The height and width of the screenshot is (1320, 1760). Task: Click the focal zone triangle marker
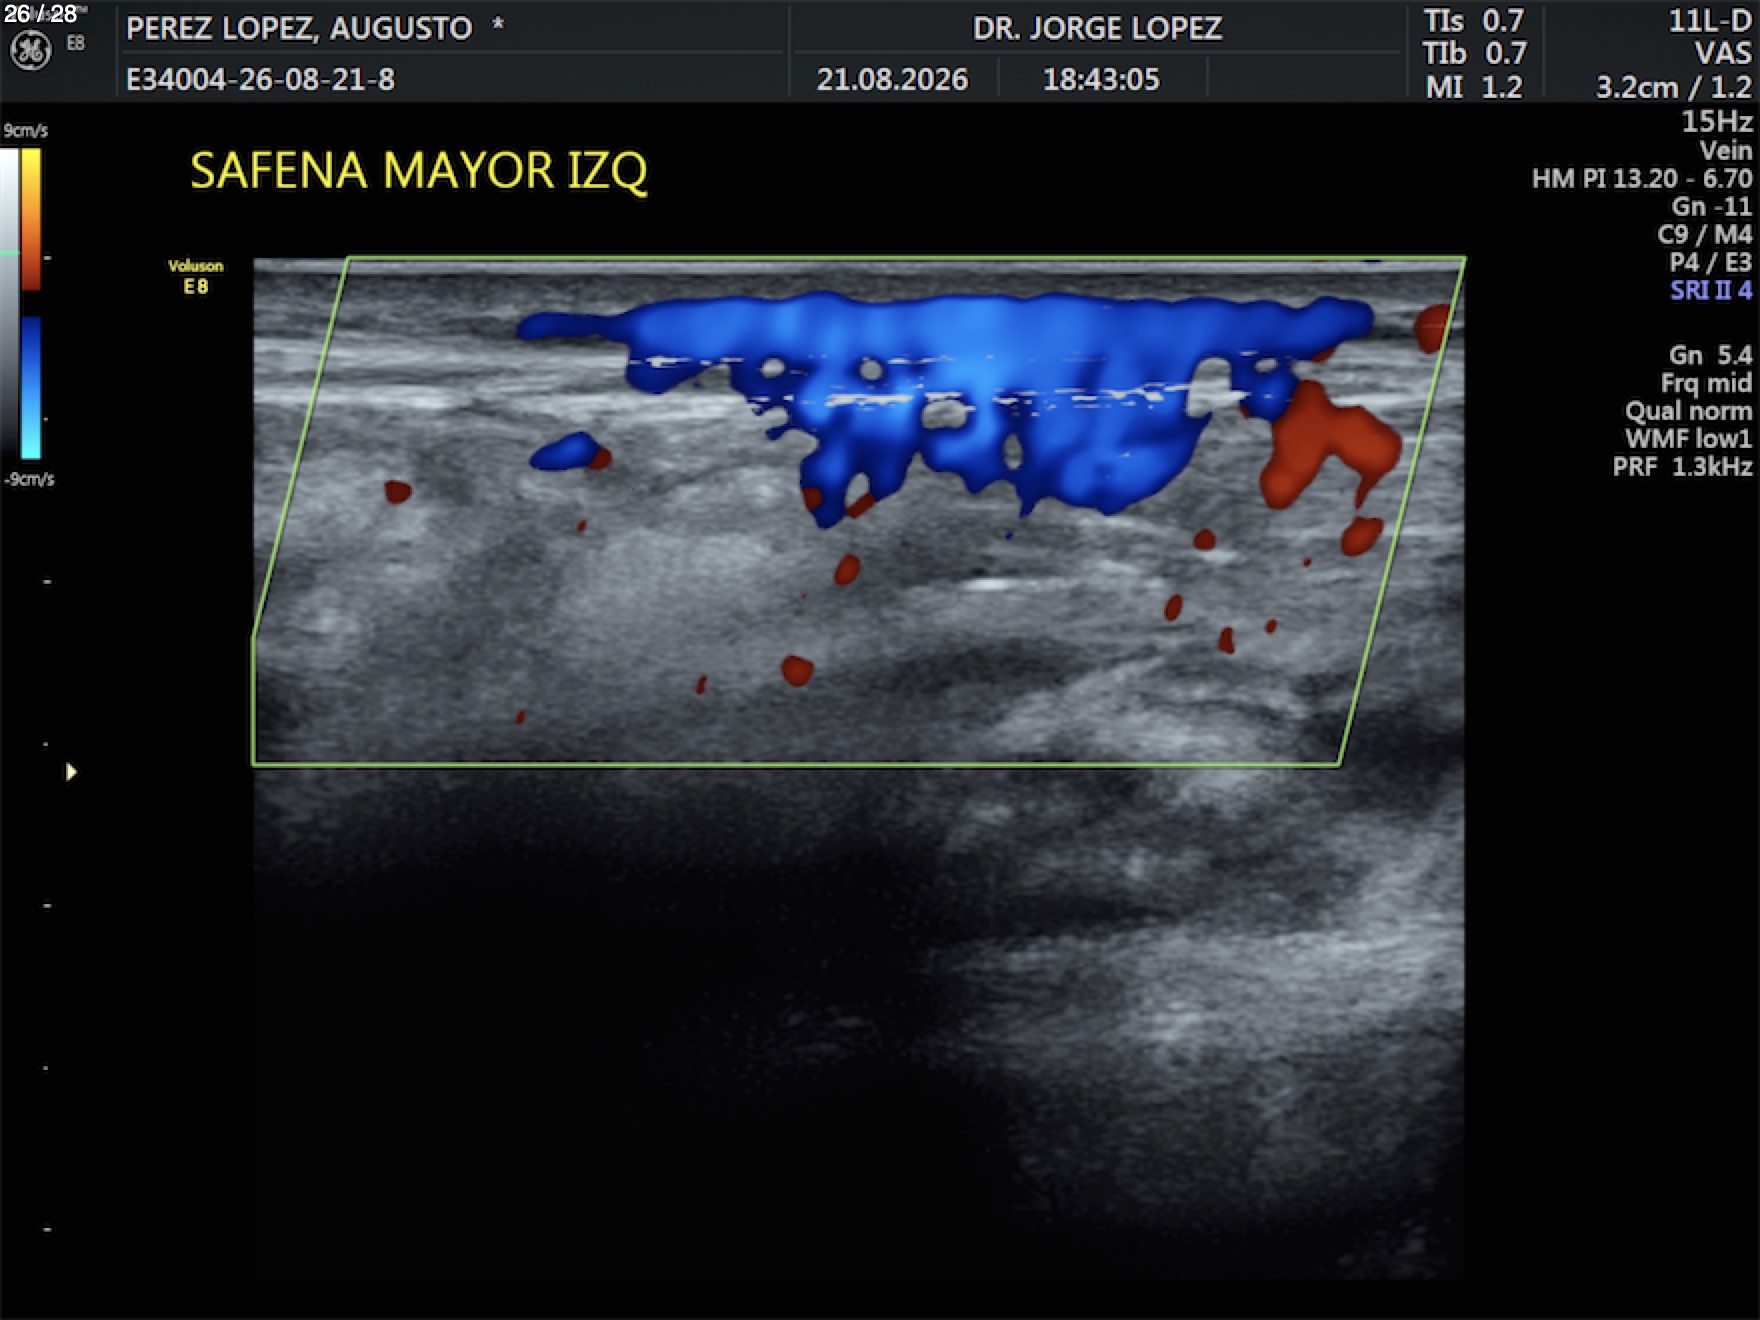click(x=71, y=772)
